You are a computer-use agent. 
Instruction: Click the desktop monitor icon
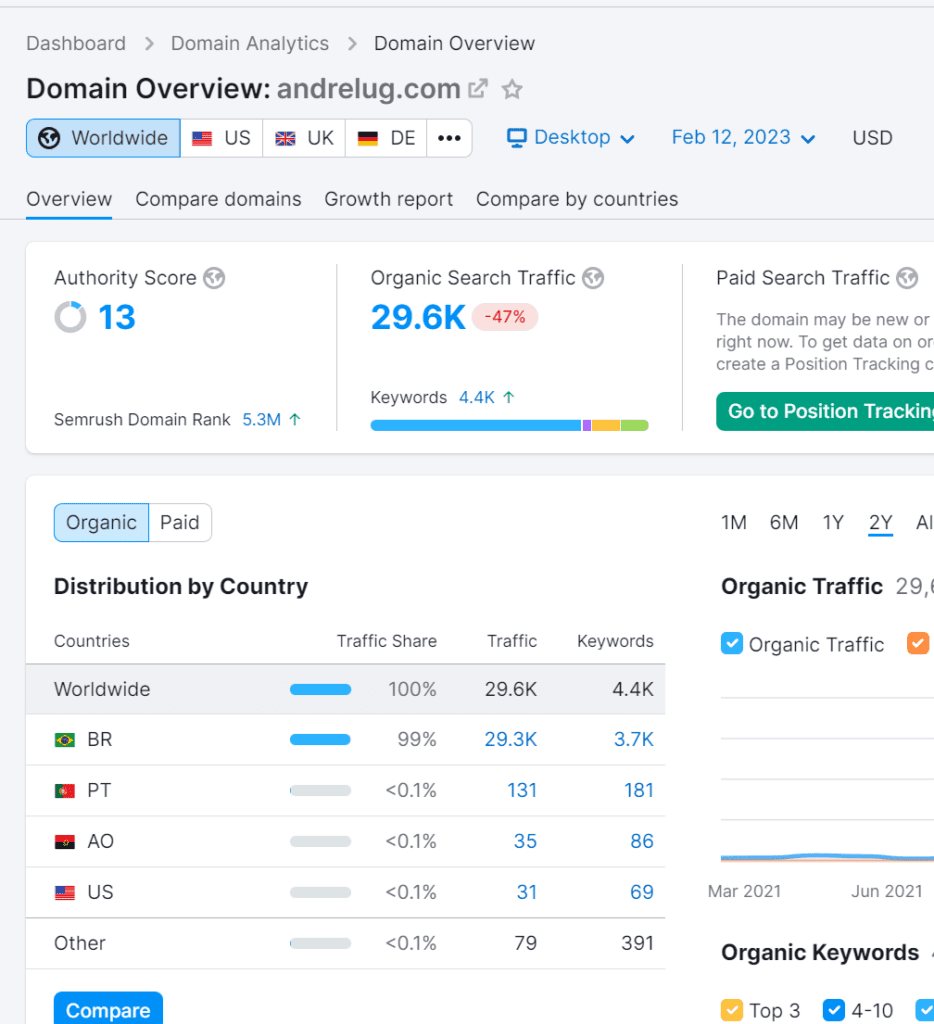click(517, 138)
